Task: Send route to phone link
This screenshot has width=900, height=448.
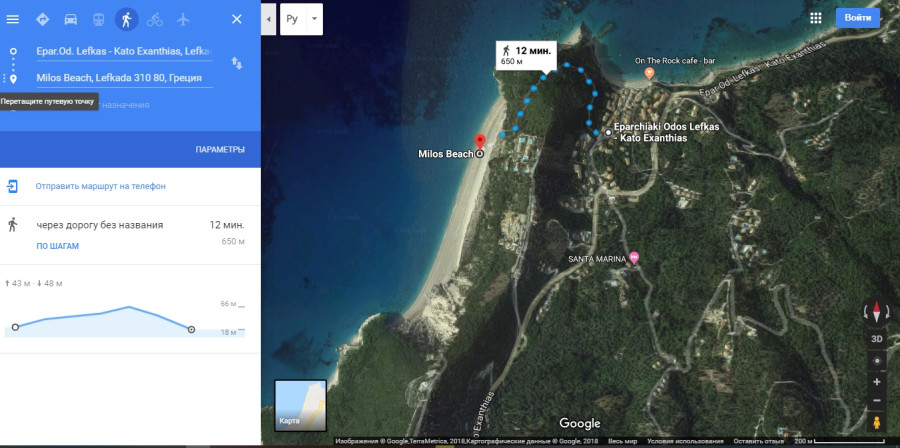Action: pos(100,186)
